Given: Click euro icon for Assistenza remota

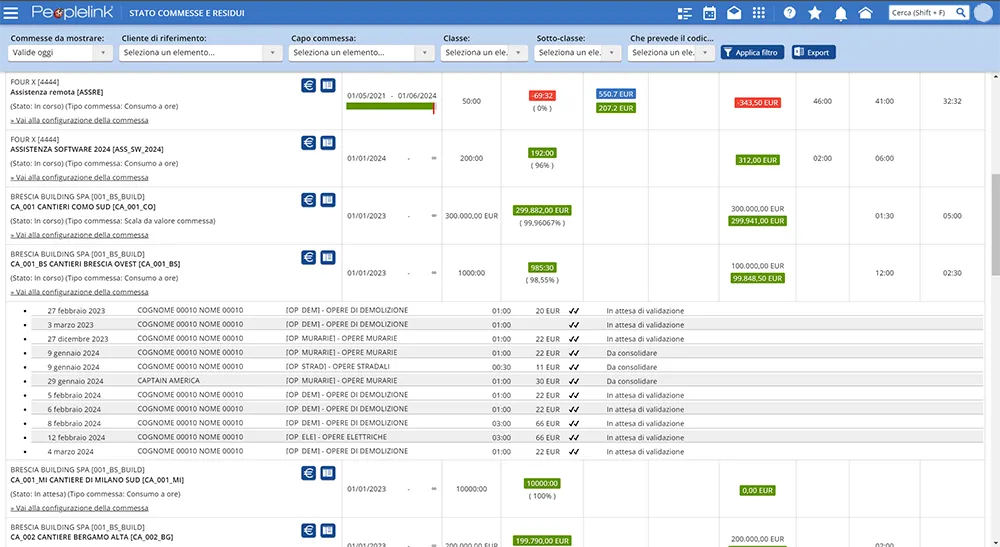Looking at the screenshot, I should coord(309,85).
